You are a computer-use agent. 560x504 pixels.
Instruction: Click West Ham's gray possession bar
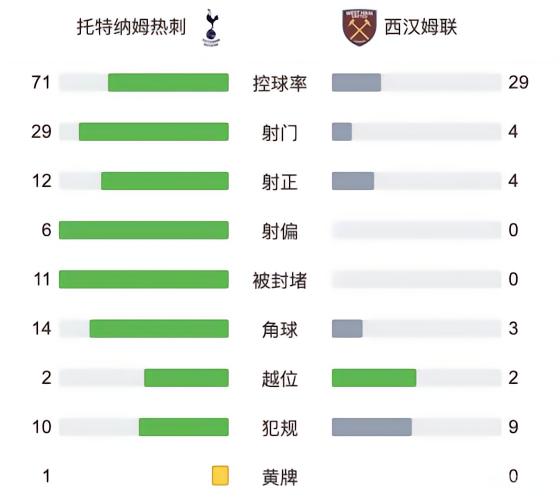pyautogui.click(x=356, y=83)
